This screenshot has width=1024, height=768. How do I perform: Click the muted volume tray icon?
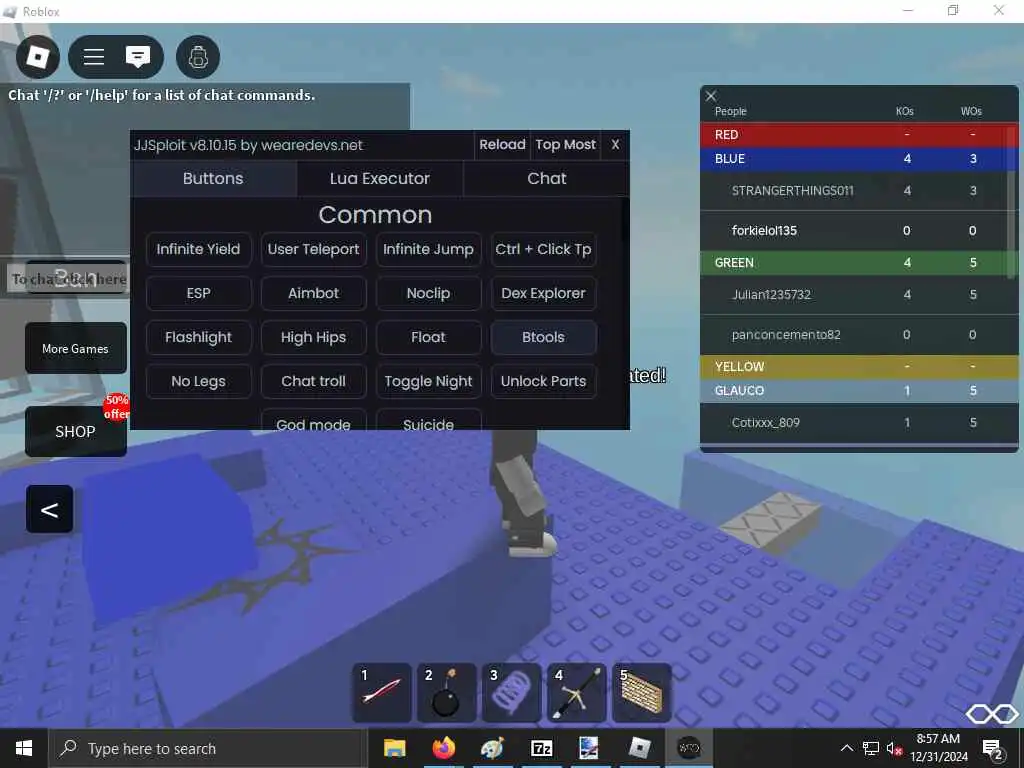[893, 749]
